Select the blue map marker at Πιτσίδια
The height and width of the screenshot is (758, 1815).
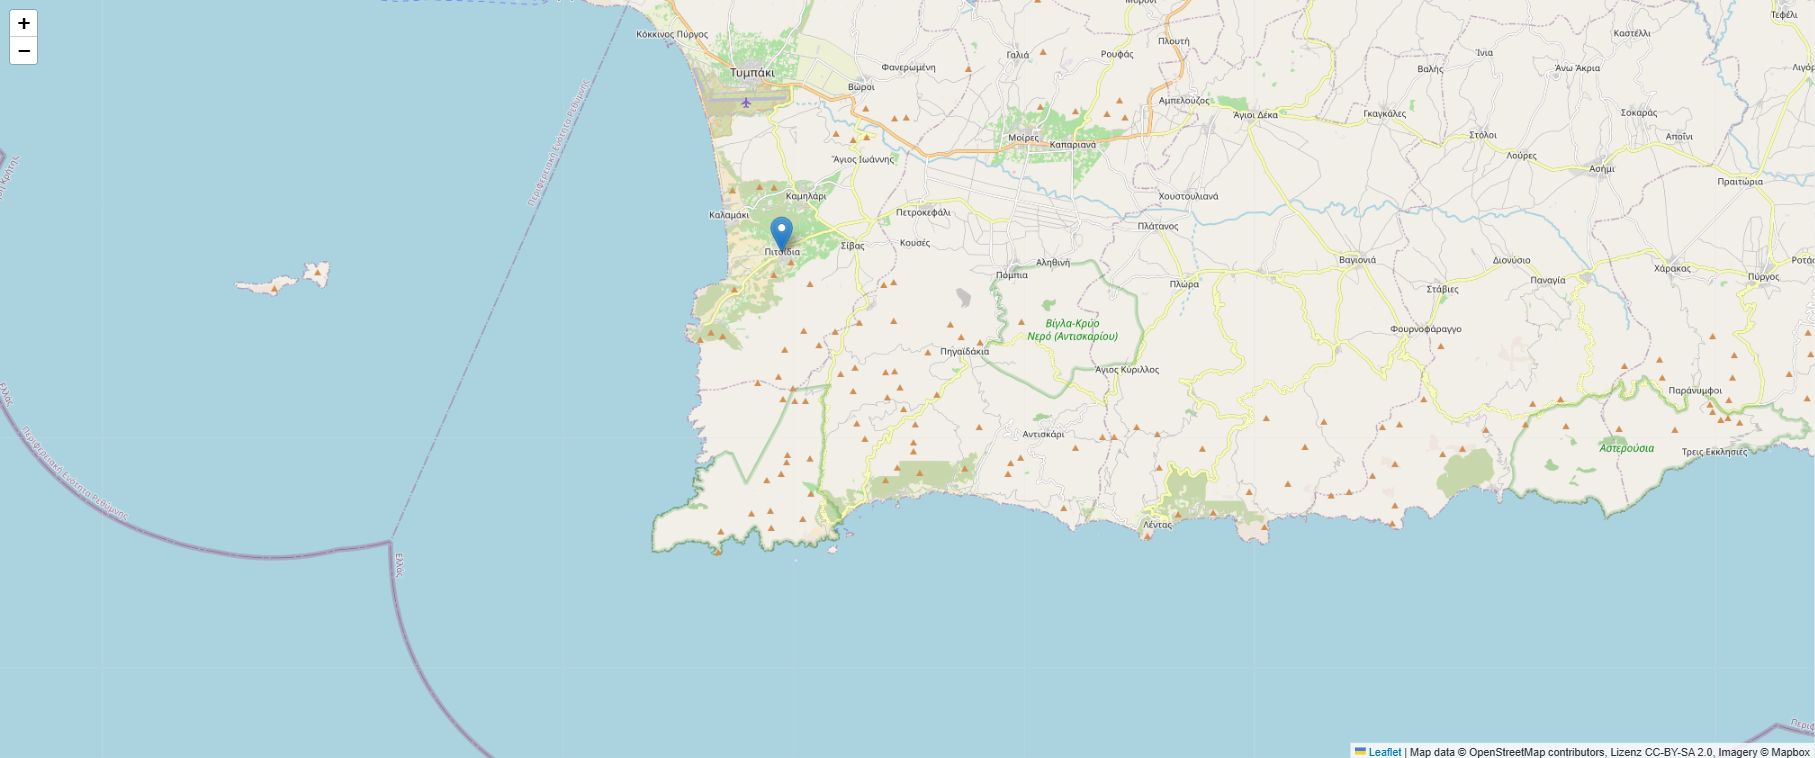tap(782, 235)
